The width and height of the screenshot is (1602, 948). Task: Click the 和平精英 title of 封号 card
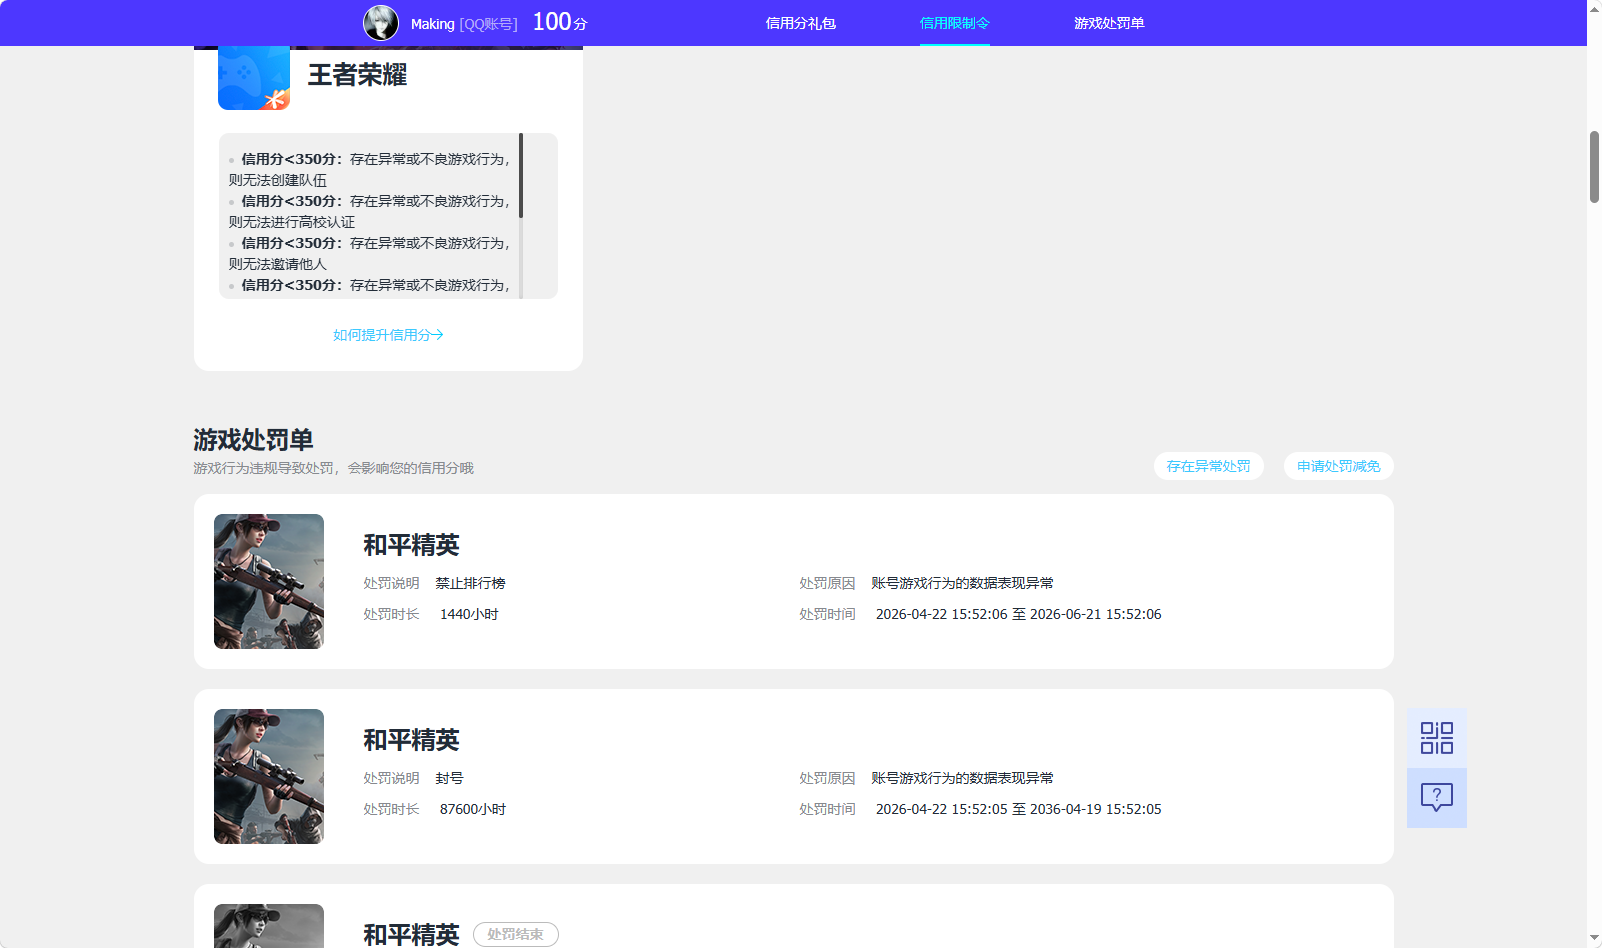coord(411,740)
